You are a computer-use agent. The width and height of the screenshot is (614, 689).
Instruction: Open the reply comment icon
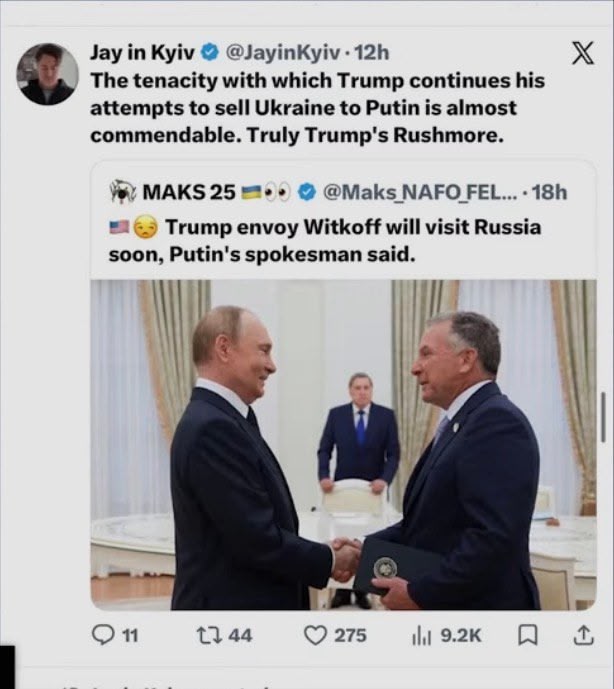tap(102, 635)
